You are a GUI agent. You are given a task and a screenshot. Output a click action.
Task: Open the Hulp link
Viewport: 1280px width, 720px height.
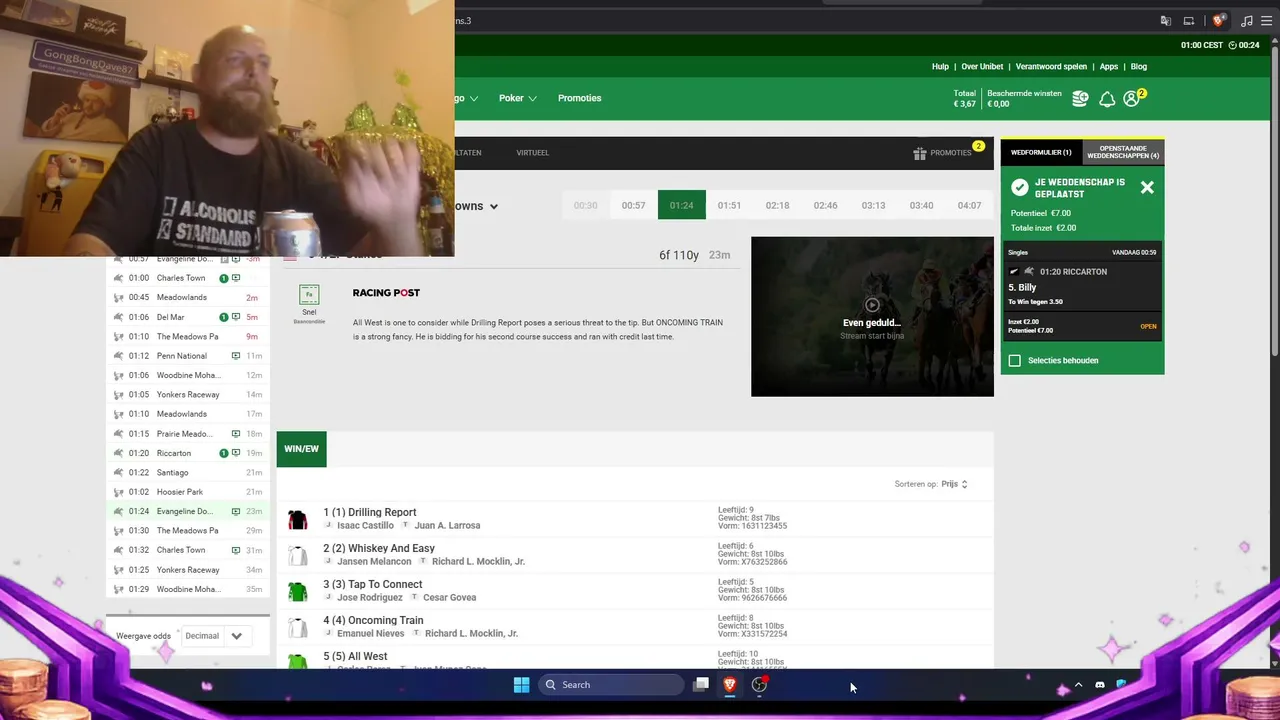(x=940, y=67)
